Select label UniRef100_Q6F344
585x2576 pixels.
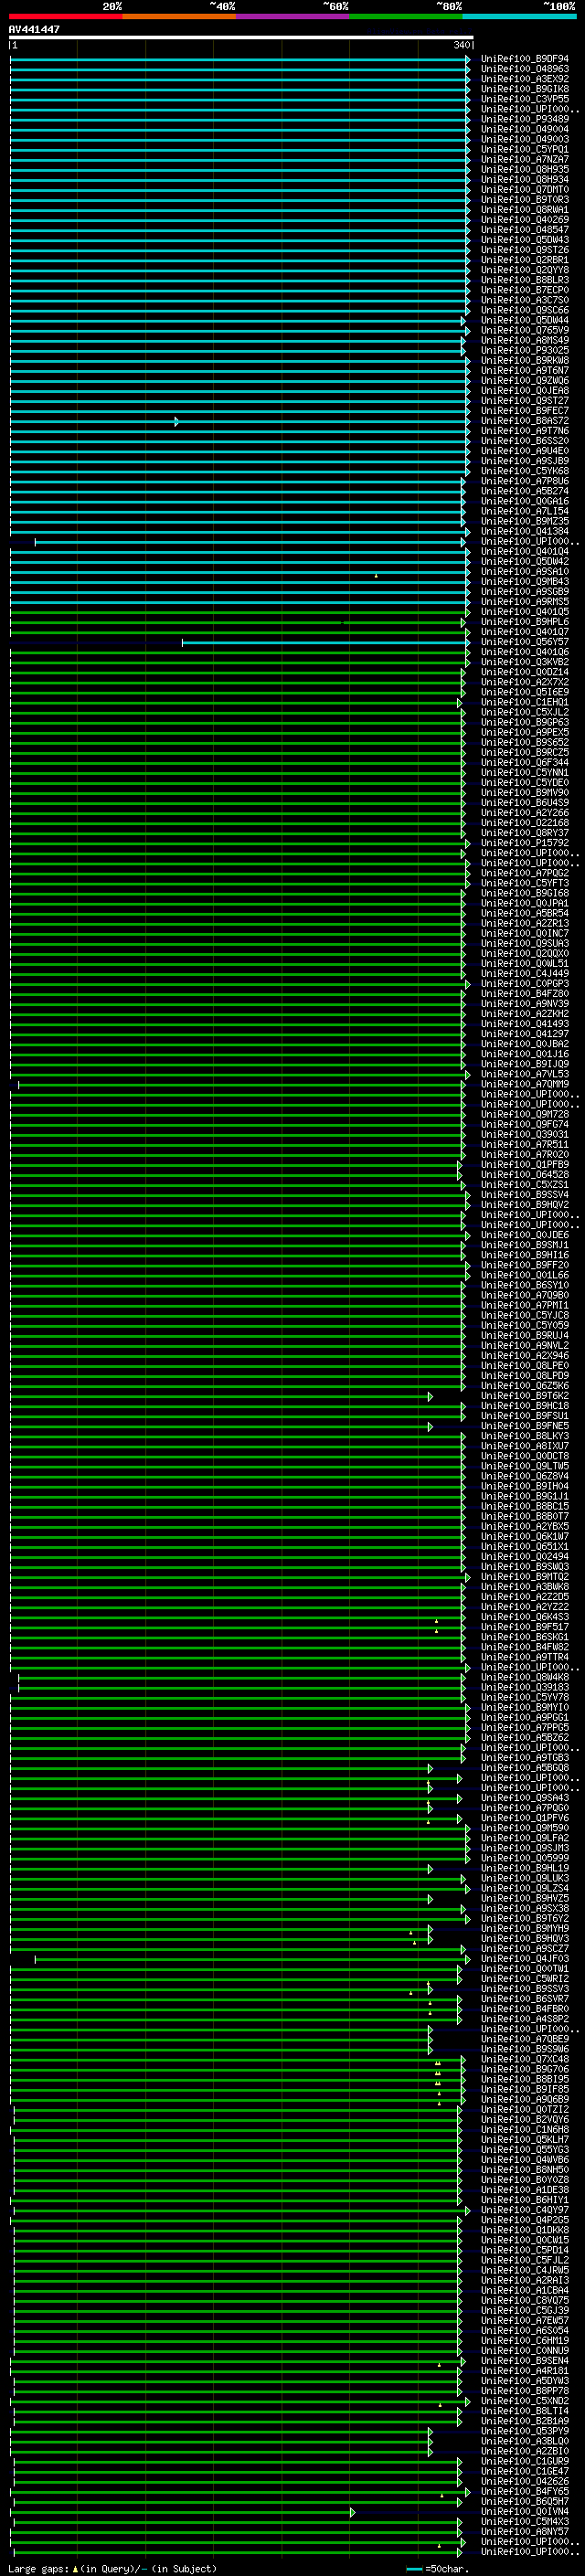point(525,762)
